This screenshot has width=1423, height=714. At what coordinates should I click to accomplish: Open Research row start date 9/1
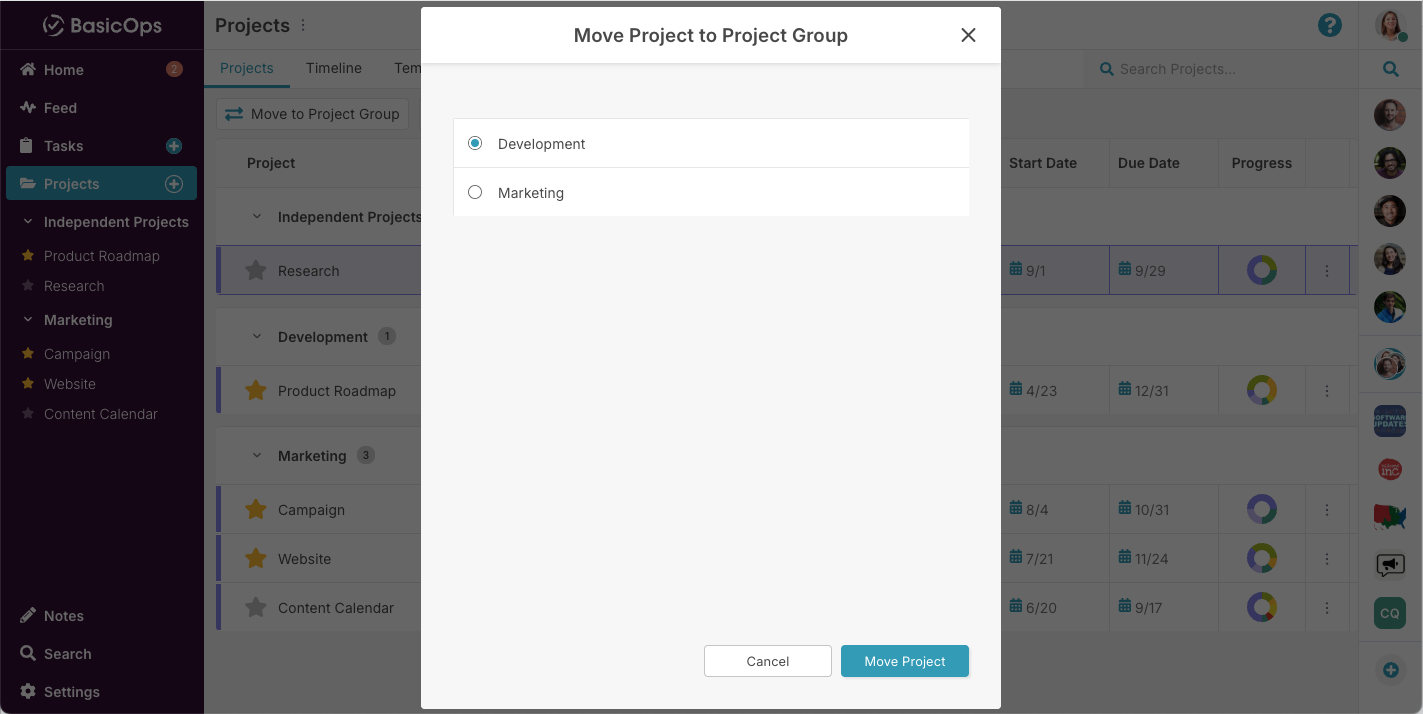(x=1027, y=270)
